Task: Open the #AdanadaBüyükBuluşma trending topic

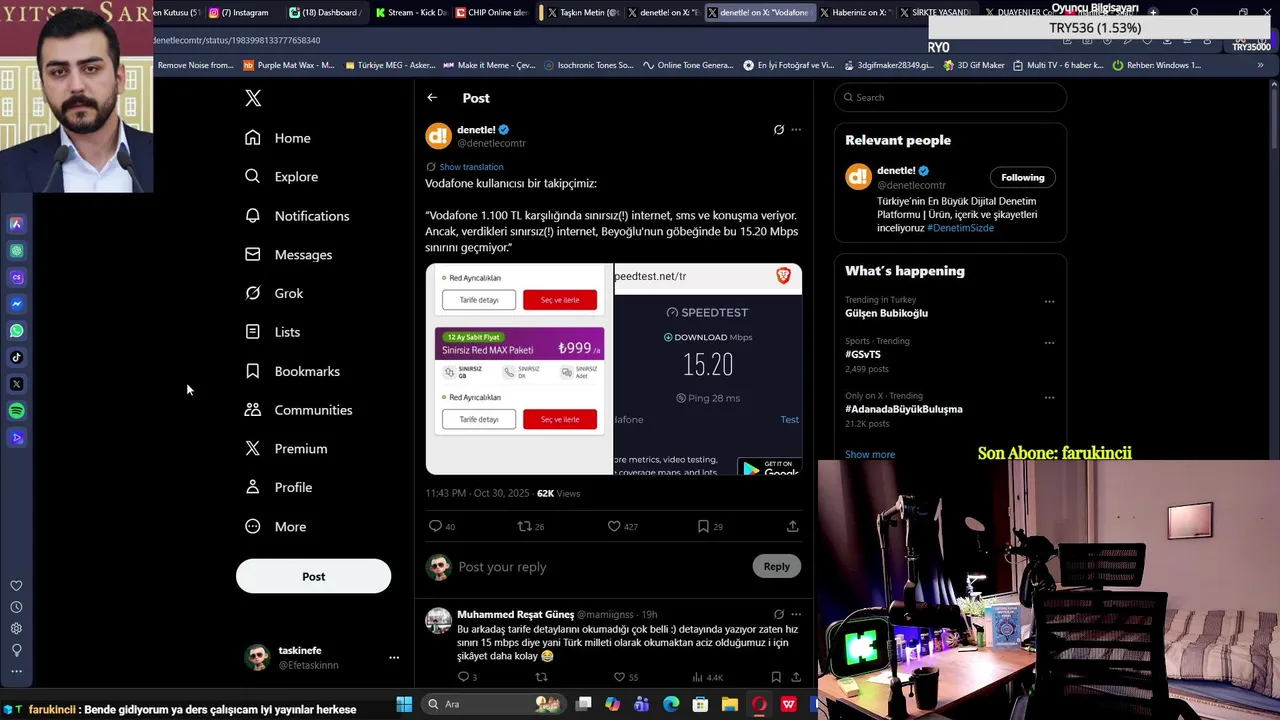Action: coord(903,409)
